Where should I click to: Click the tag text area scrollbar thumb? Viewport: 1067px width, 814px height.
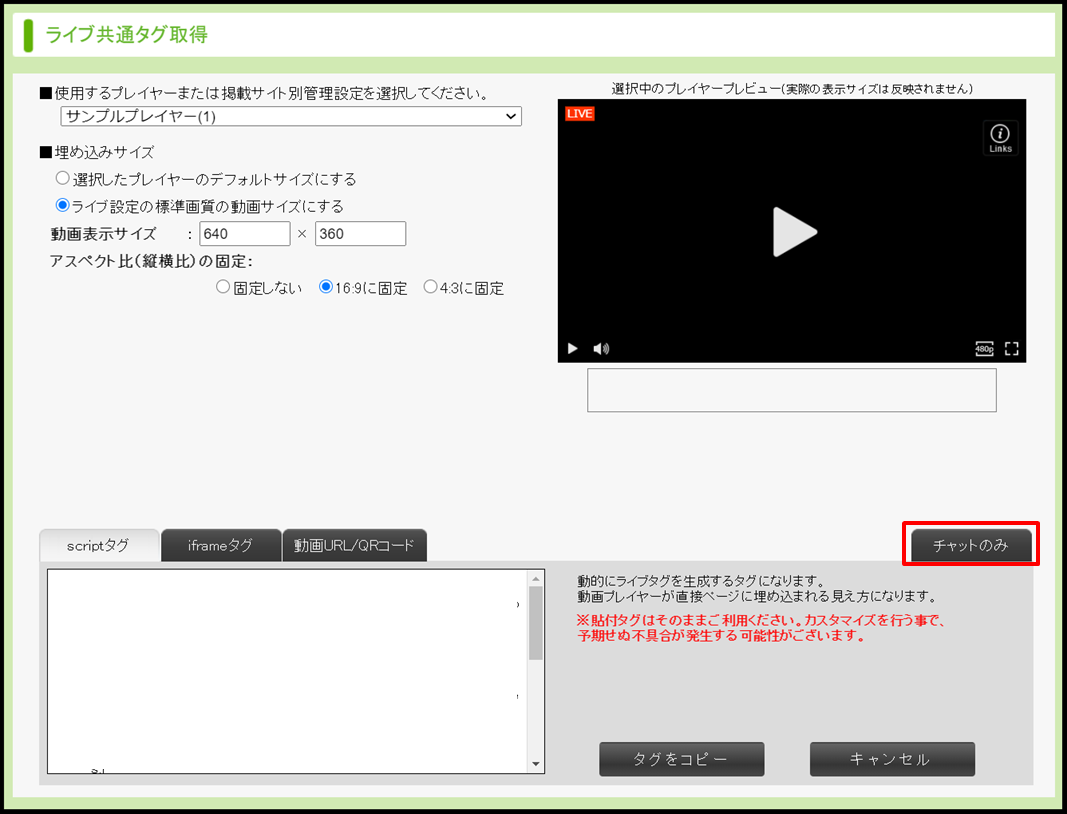[x=536, y=623]
